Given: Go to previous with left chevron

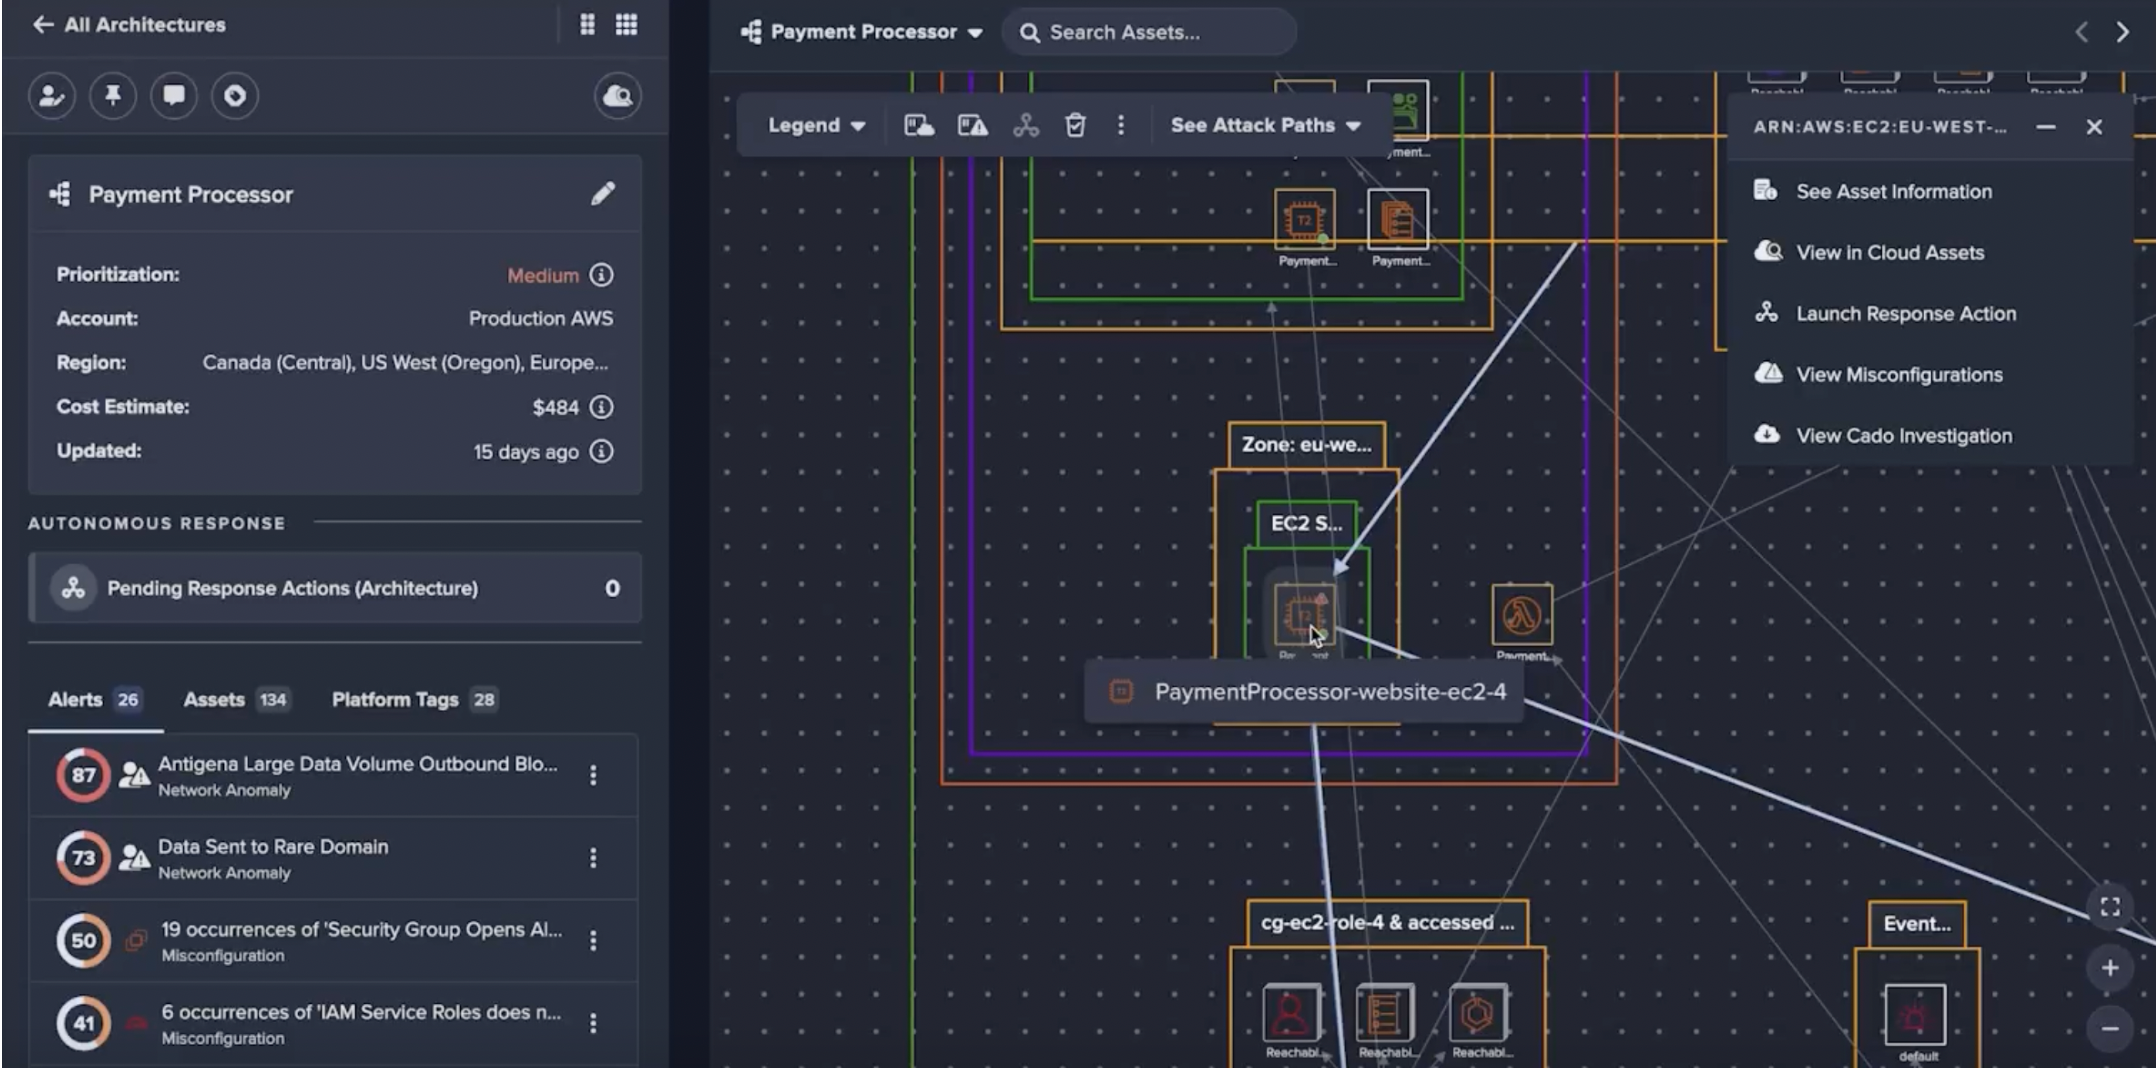Looking at the screenshot, I should pos(2081,32).
